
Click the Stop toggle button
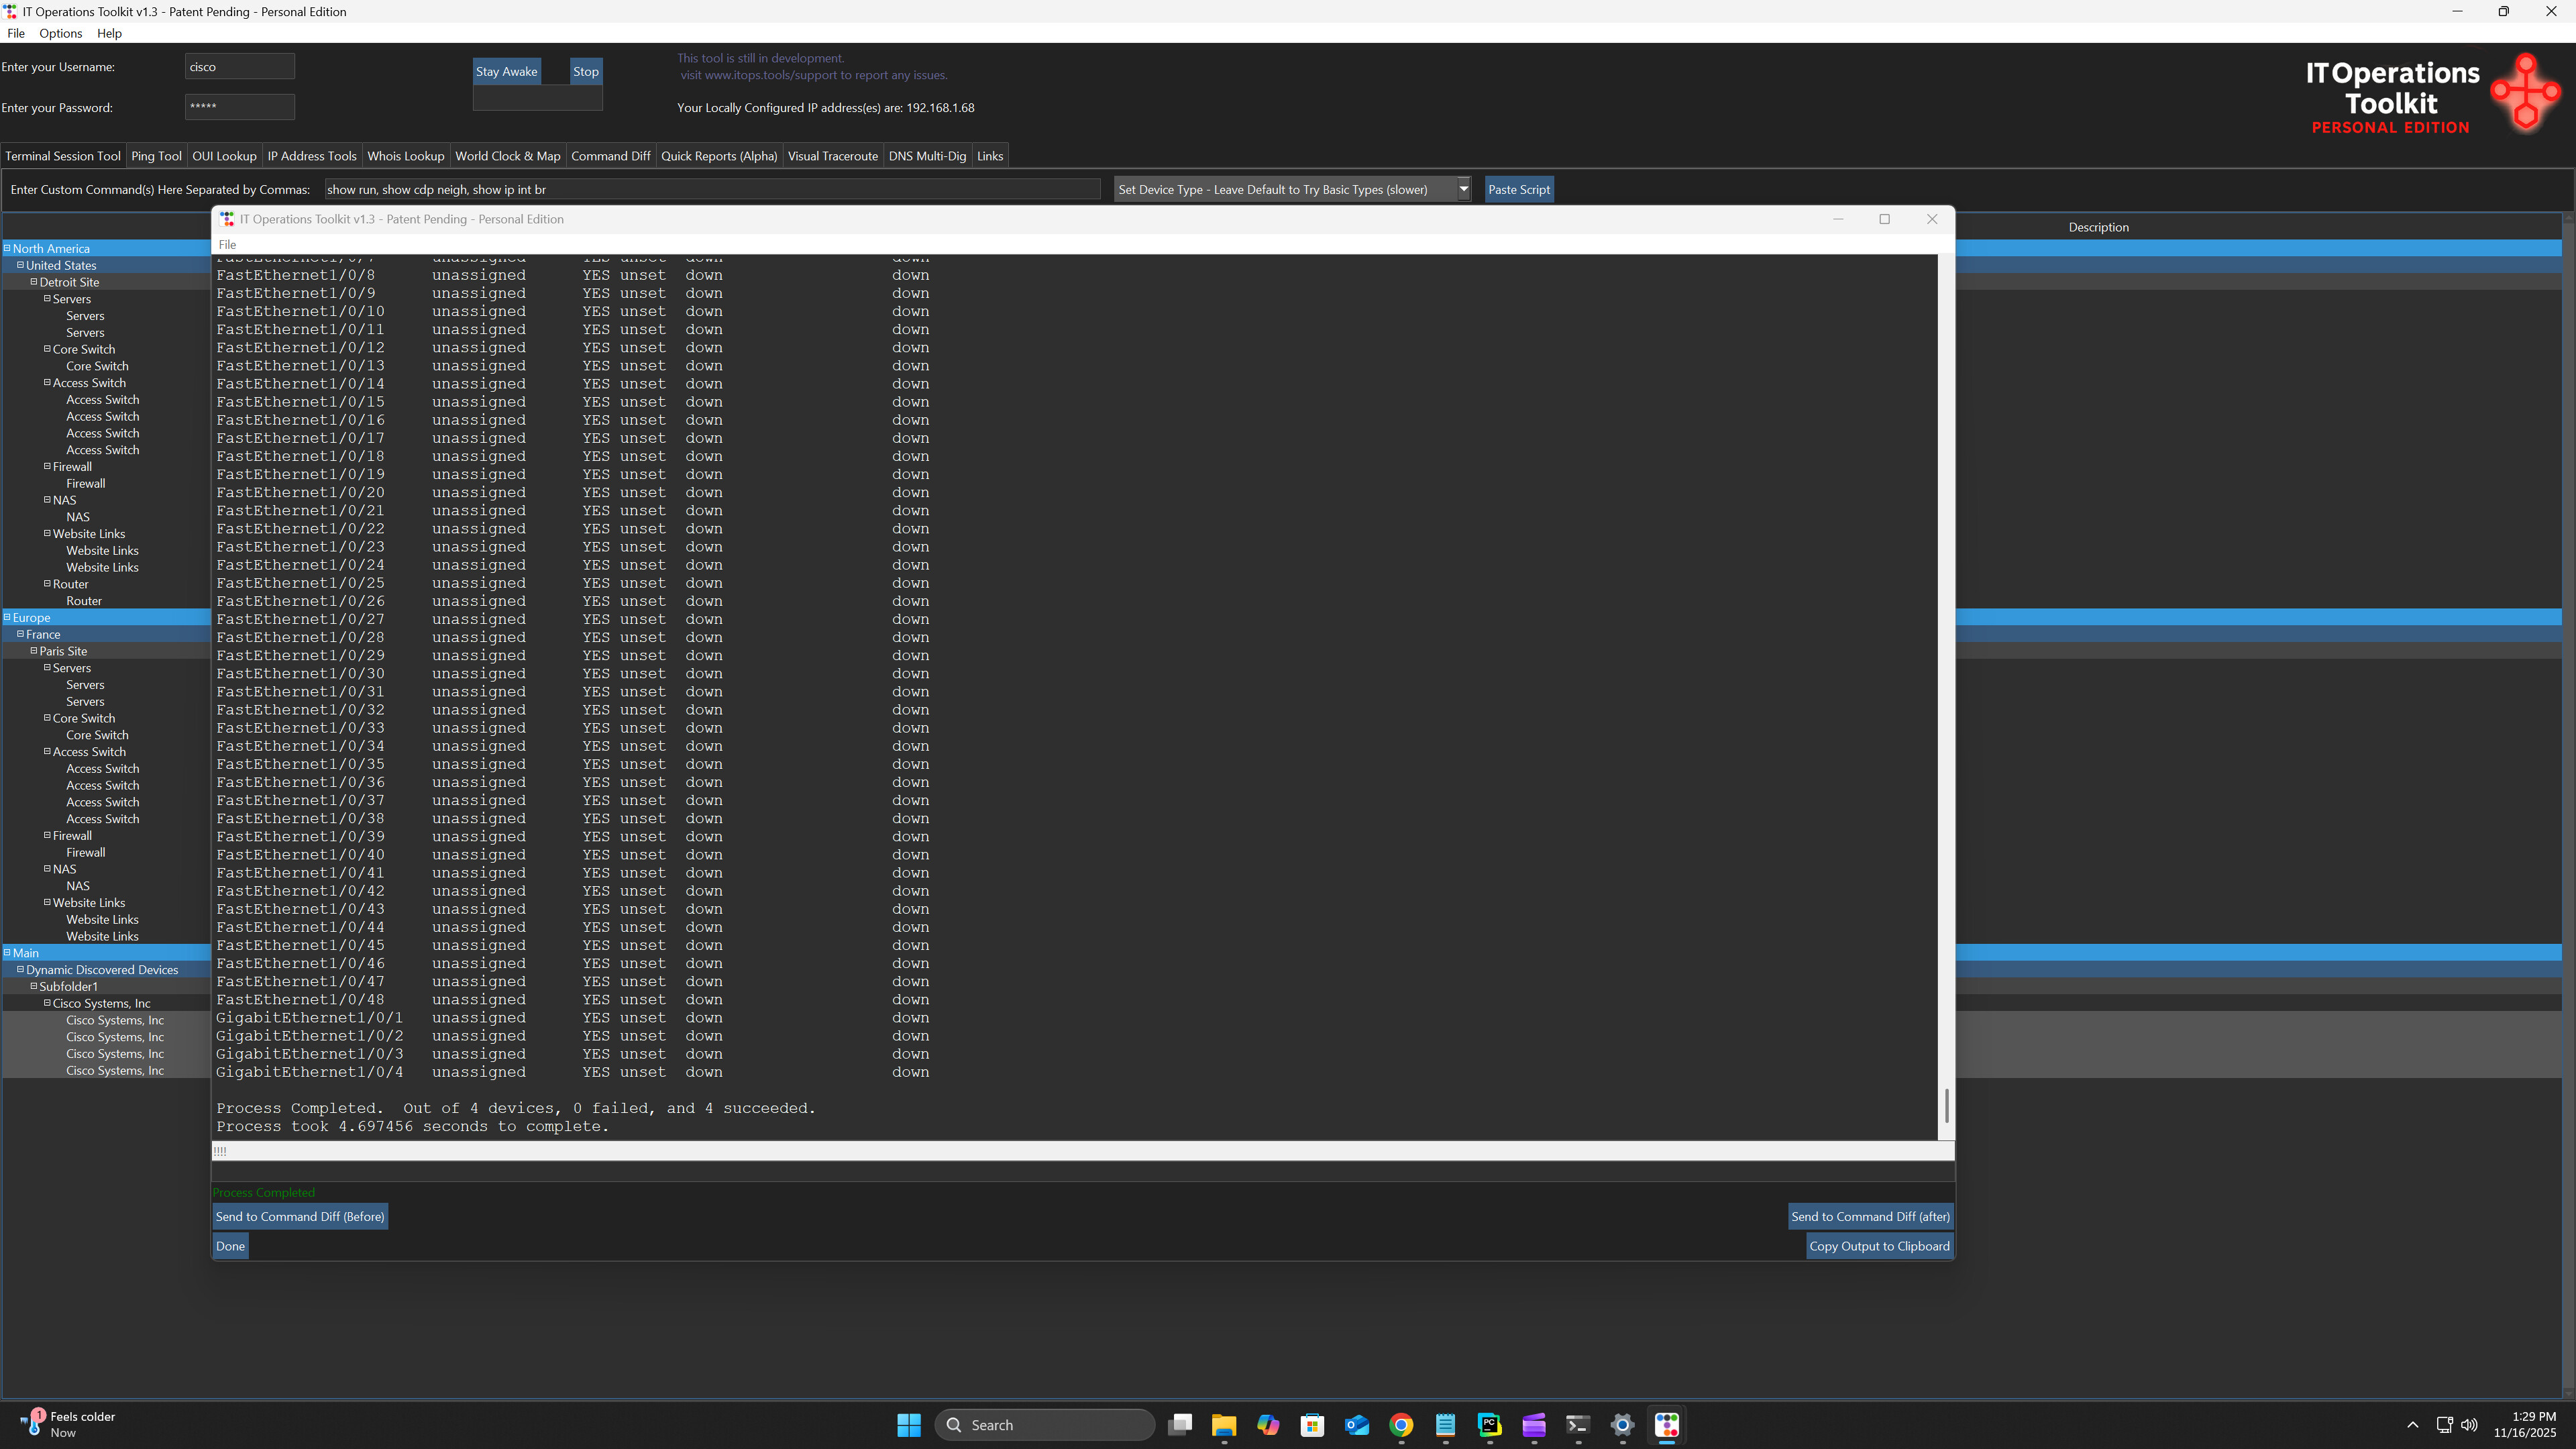(x=585, y=71)
